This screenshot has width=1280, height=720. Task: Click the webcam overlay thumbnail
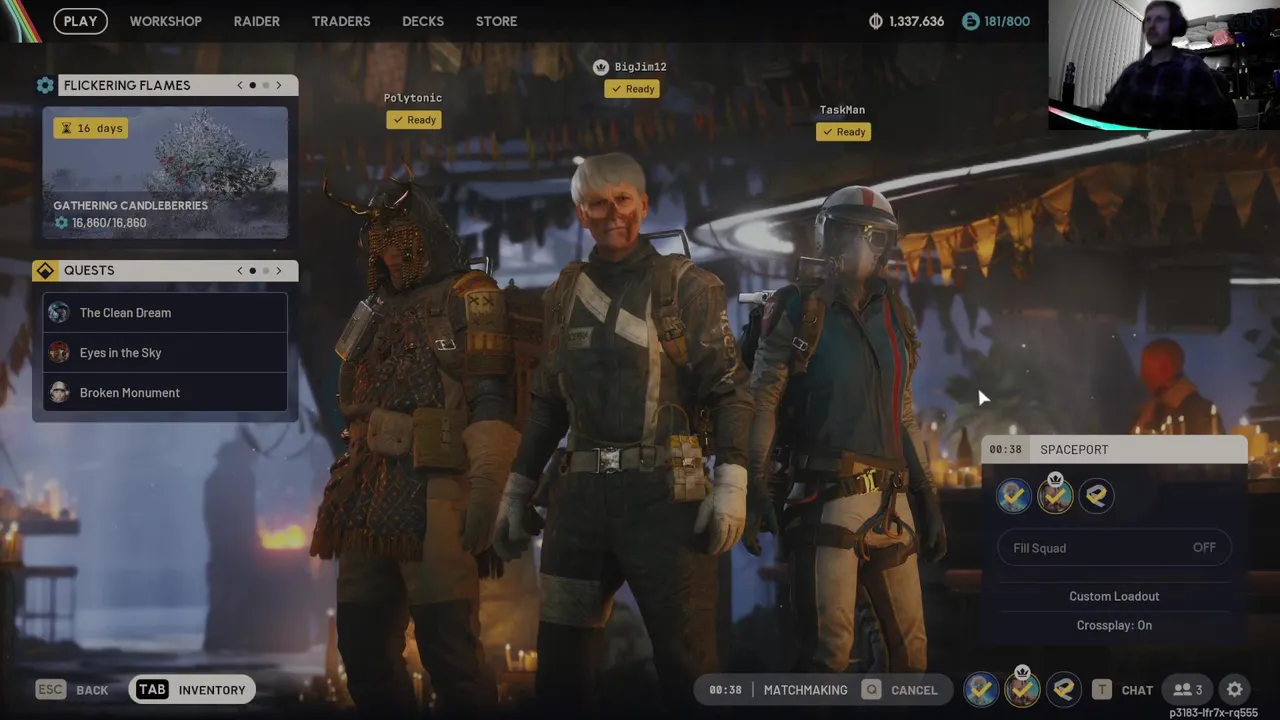1164,65
